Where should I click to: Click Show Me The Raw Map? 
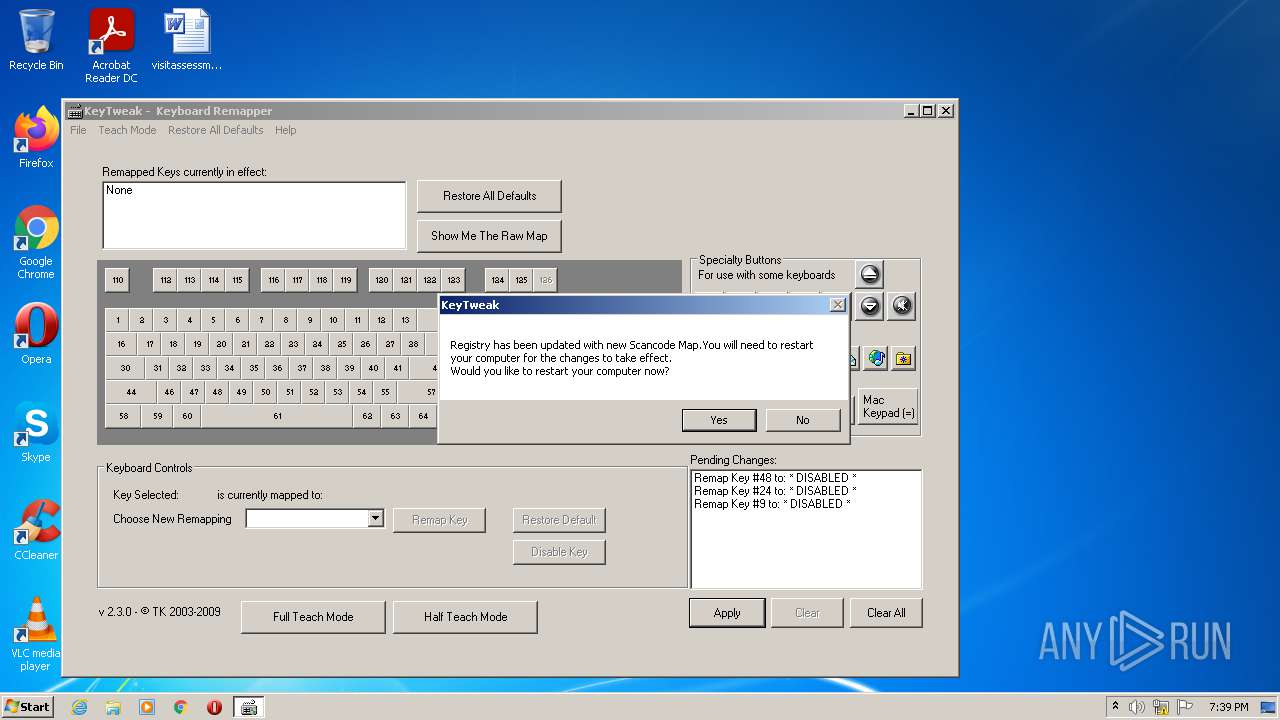coord(489,236)
